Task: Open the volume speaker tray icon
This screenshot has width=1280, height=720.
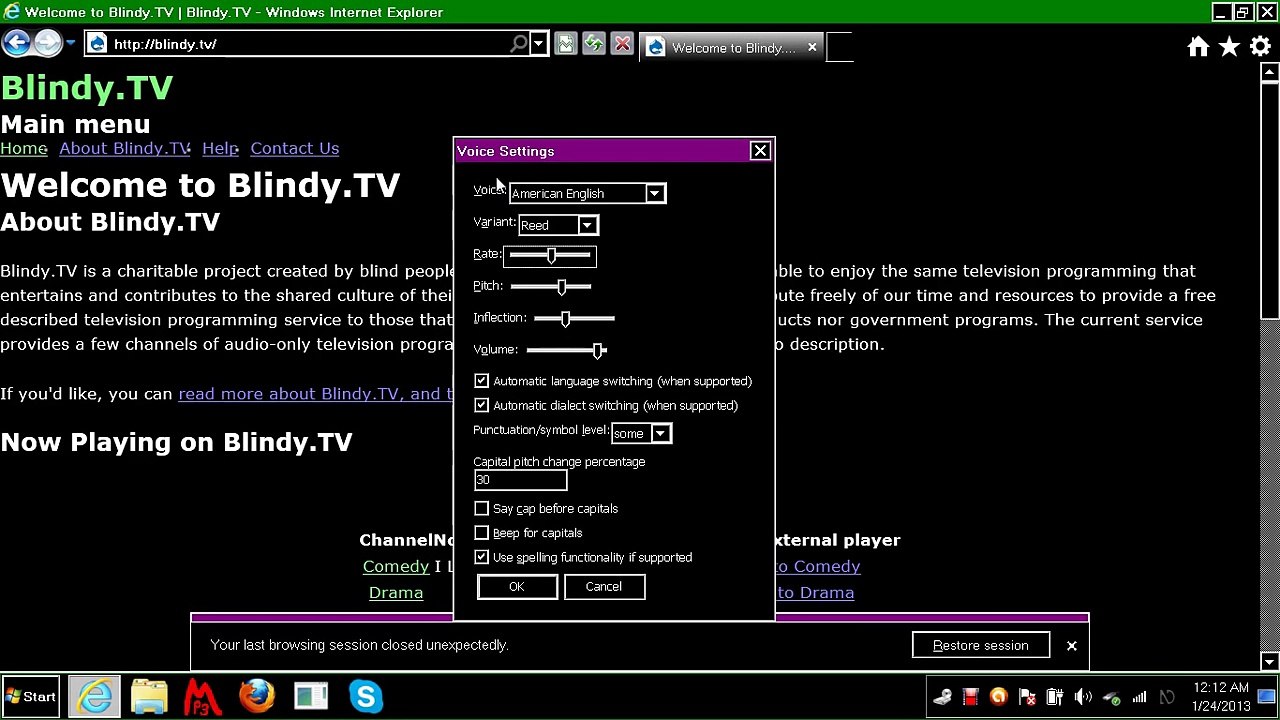Action: pos(1083,697)
